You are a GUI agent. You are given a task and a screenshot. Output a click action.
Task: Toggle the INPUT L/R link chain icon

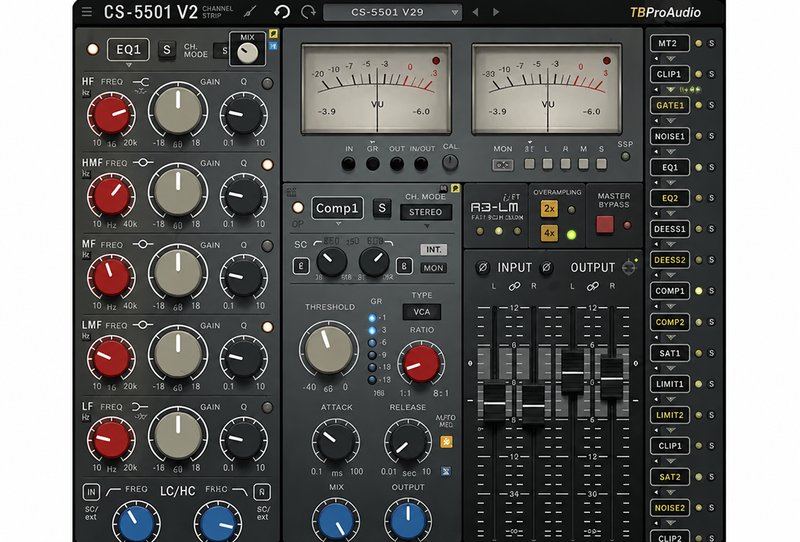514,286
